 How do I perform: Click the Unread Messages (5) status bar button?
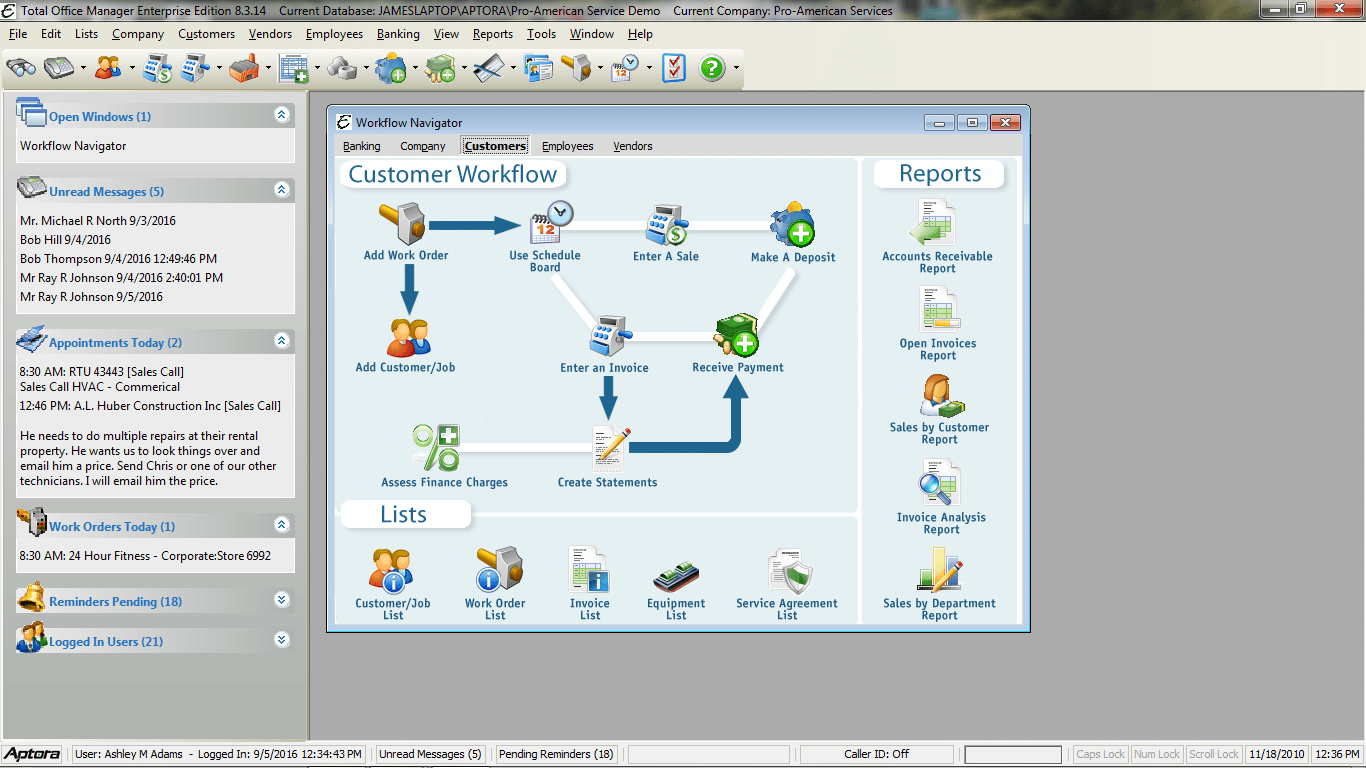pos(430,754)
